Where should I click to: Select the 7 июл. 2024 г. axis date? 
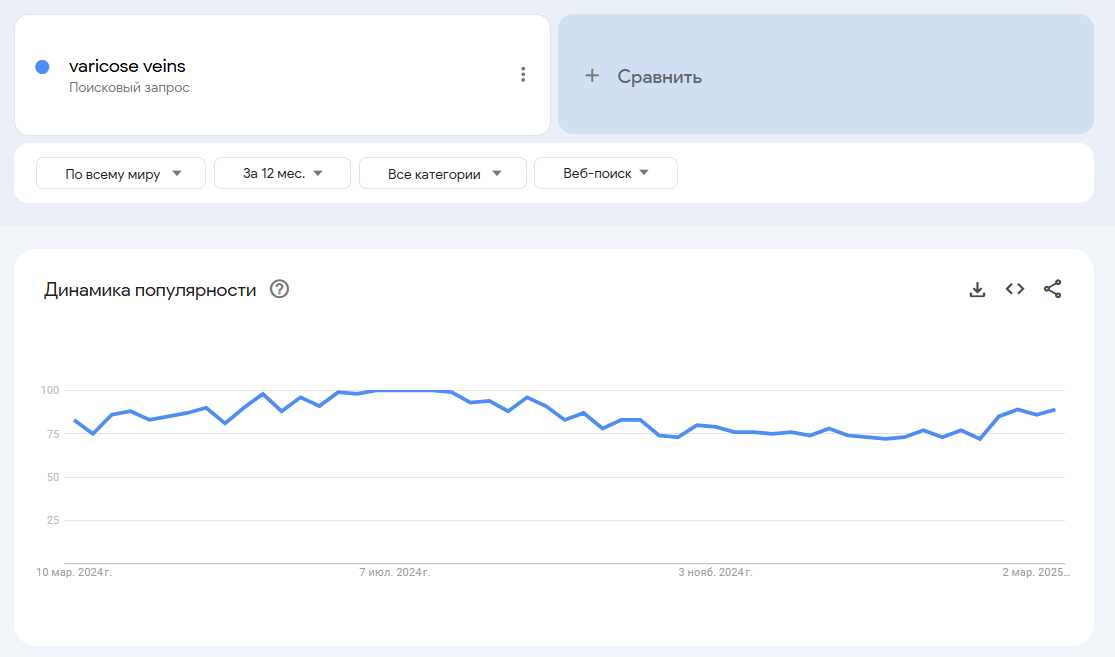[395, 572]
